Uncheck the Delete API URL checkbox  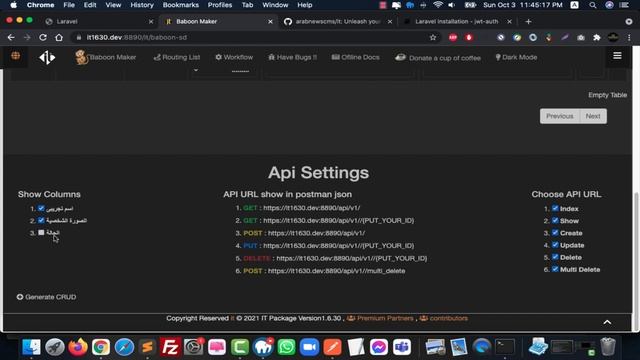(555, 257)
